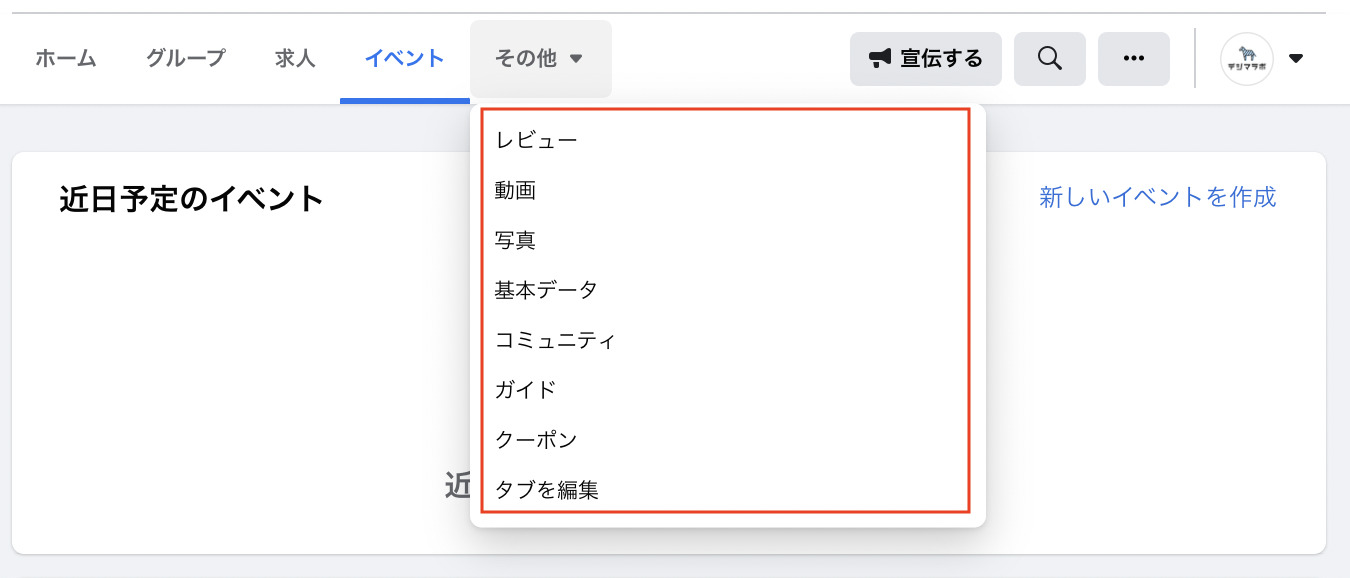Open ガイド from the dropdown
Viewport: 1350px width, 578px height.
point(525,390)
